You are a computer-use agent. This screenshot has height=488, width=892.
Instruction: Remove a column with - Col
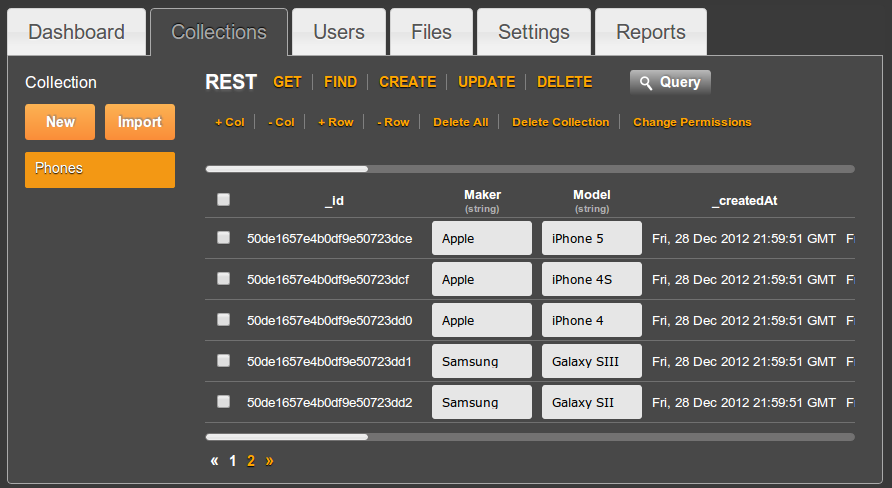pos(281,122)
